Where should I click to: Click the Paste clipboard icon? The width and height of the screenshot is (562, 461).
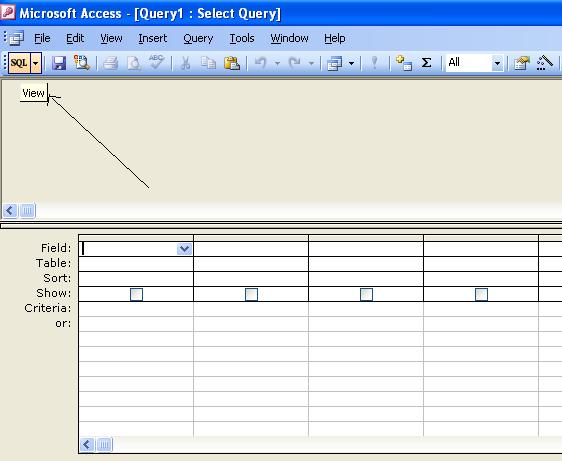[232, 63]
